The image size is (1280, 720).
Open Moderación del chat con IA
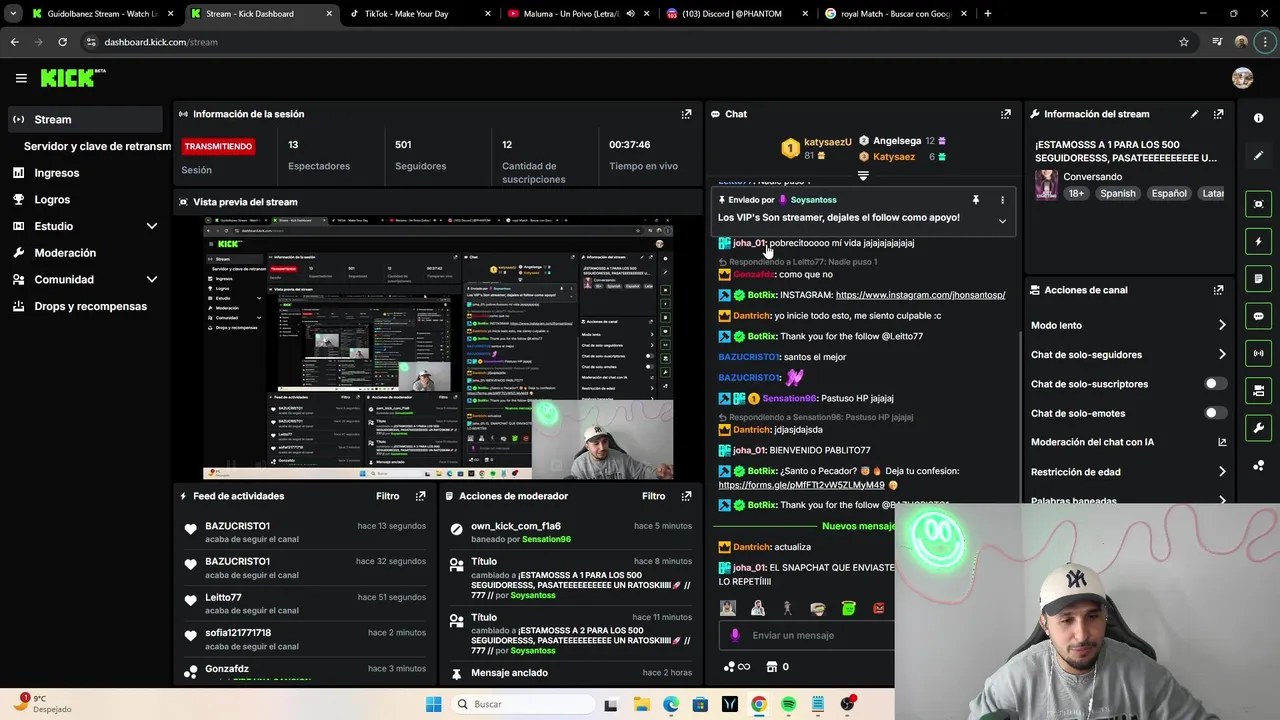click(1128, 442)
